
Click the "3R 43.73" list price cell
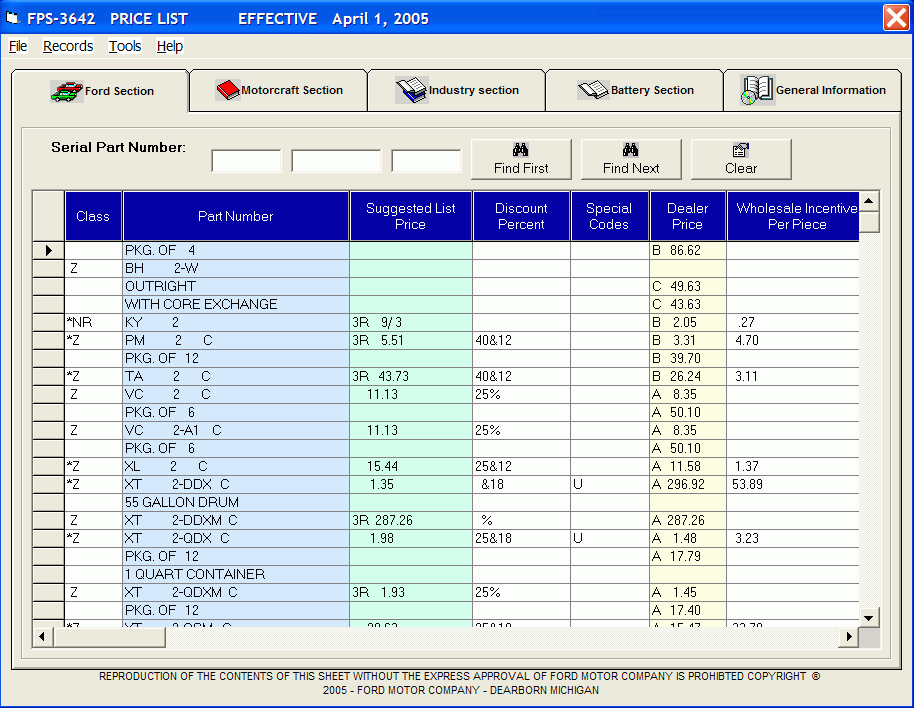[x=411, y=376]
